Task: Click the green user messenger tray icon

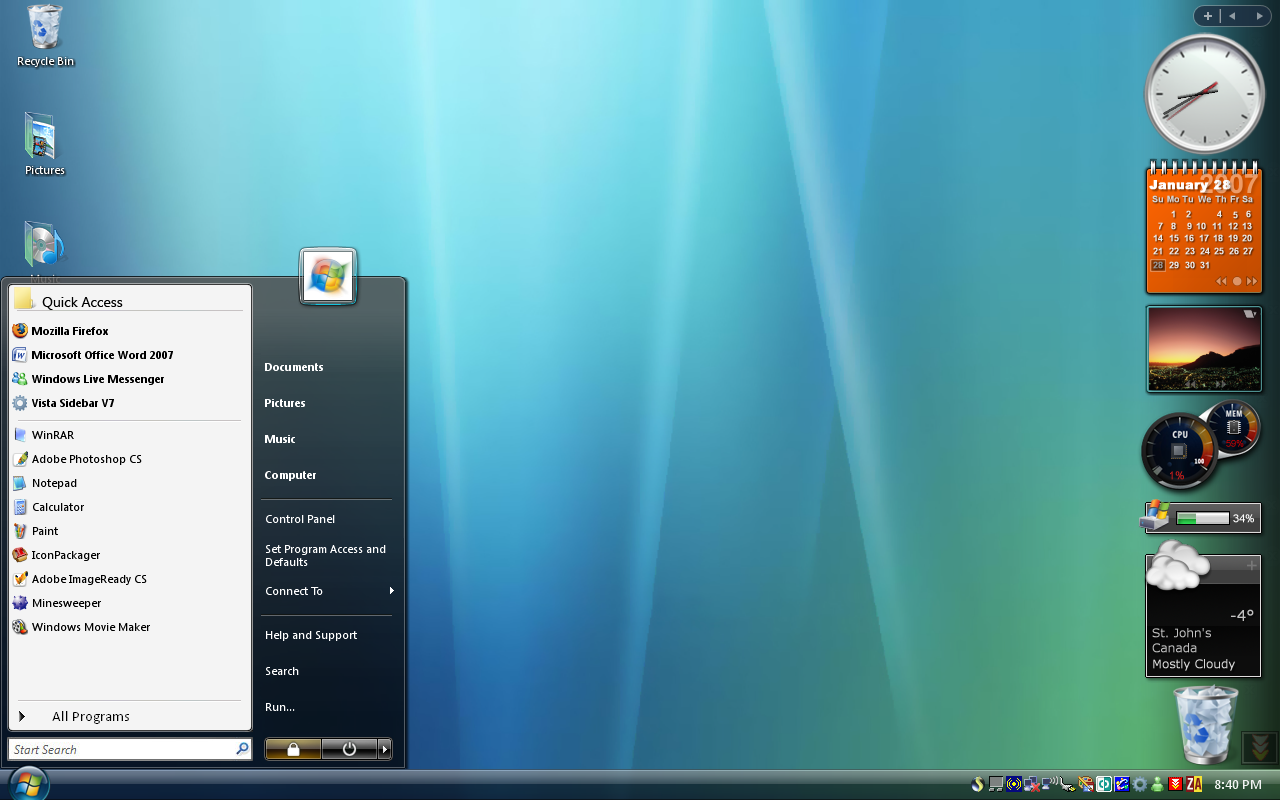Action: (x=1157, y=785)
